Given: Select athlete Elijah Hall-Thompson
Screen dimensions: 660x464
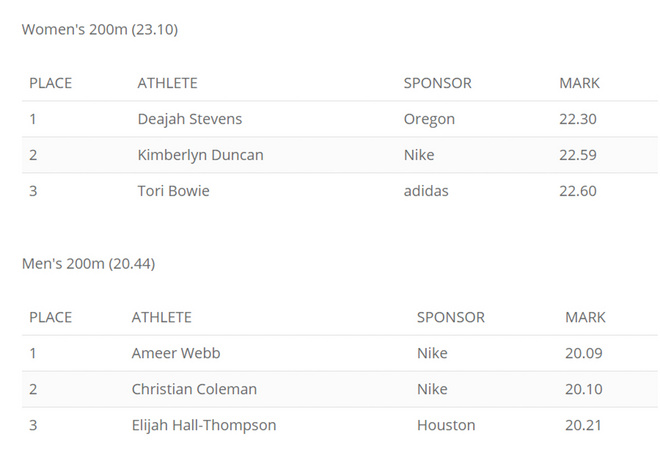Looking at the screenshot, I should point(204,425).
